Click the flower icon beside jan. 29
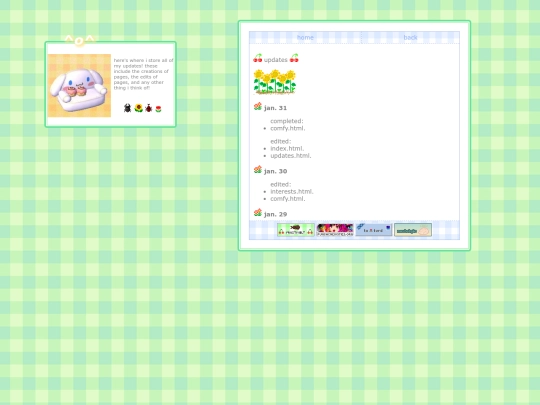Screen dimensions: 540x405 pos(258,212)
